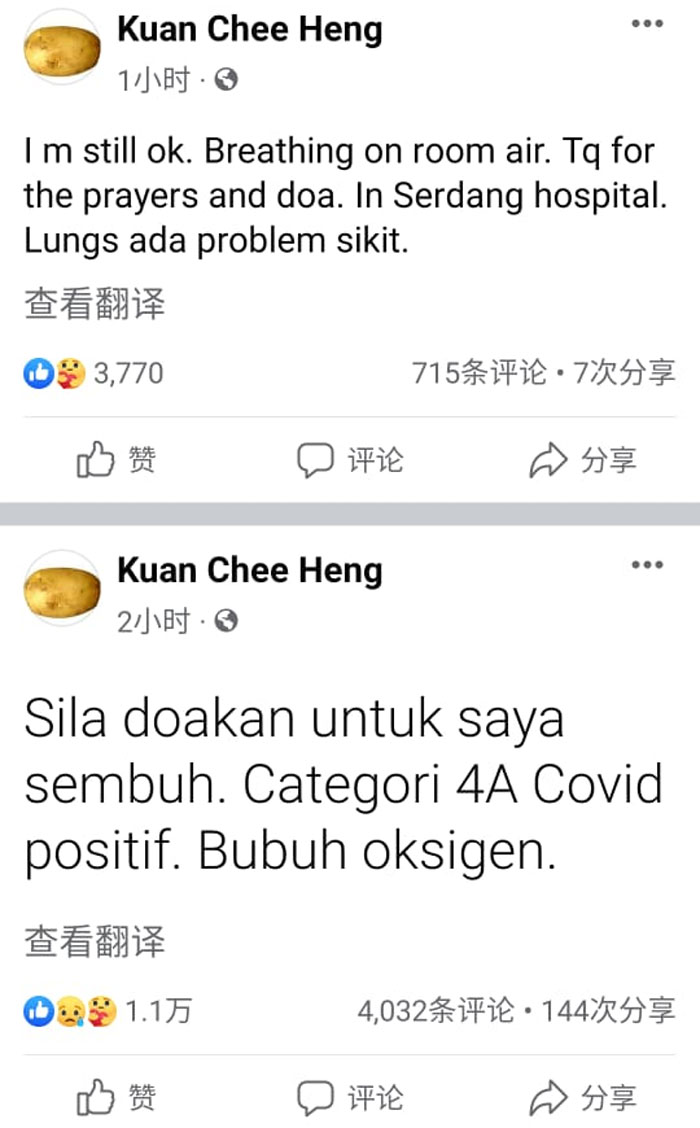Click the globe privacy icon beside 1小时

[227, 80]
